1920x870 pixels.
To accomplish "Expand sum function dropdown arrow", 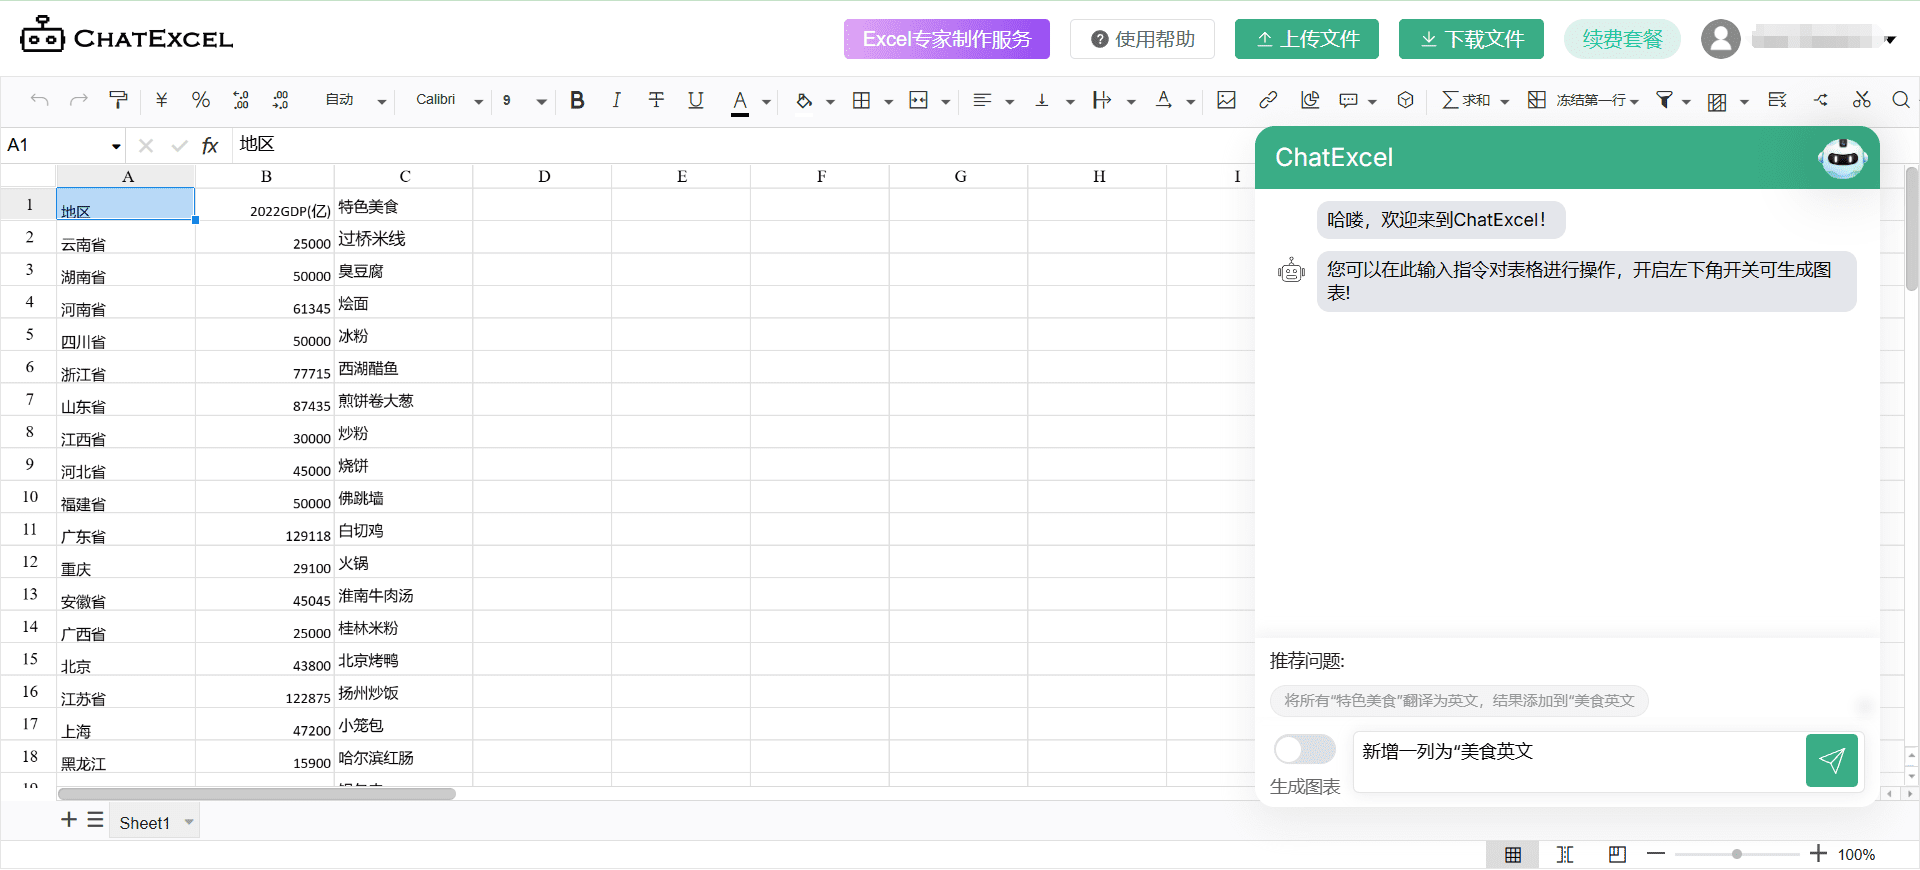I will (1504, 102).
